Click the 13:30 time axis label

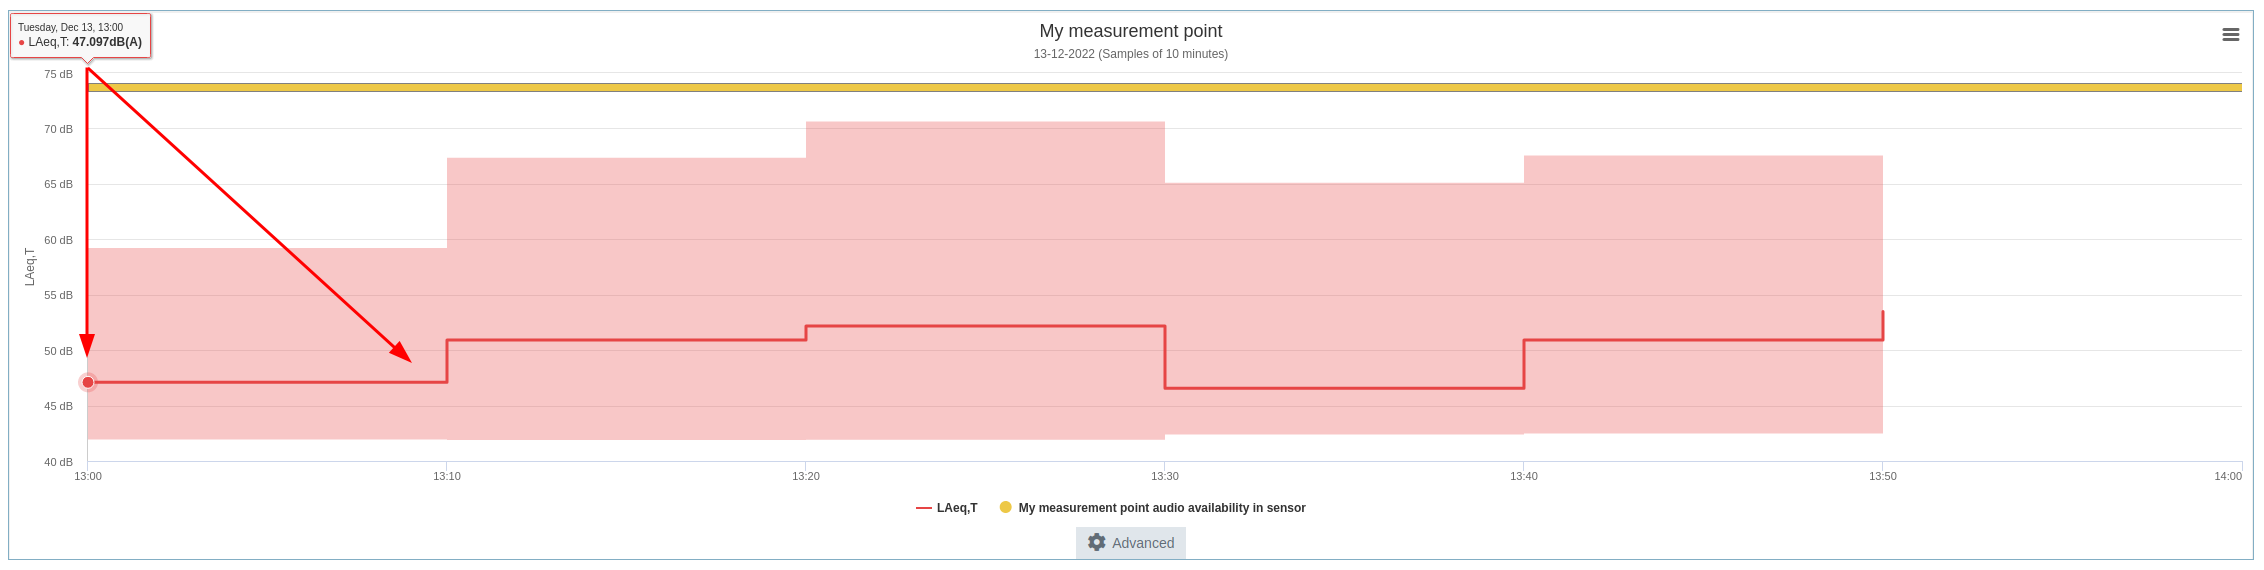pyautogui.click(x=1164, y=476)
